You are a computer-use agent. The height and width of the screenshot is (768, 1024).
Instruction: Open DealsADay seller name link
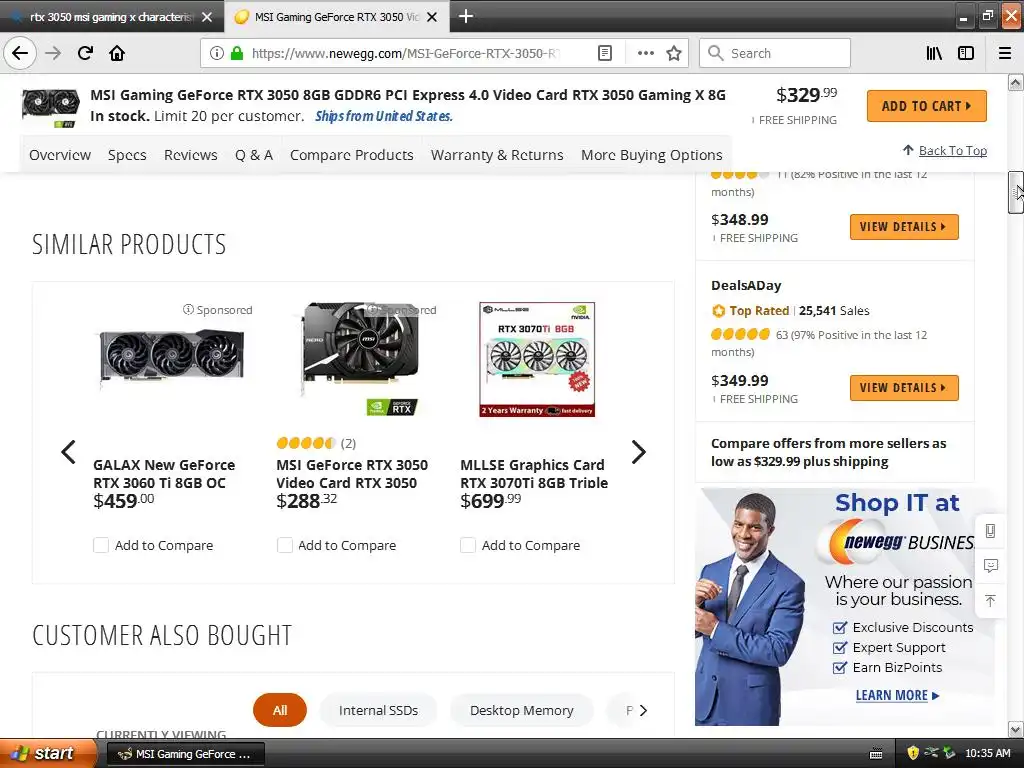(x=746, y=285)
